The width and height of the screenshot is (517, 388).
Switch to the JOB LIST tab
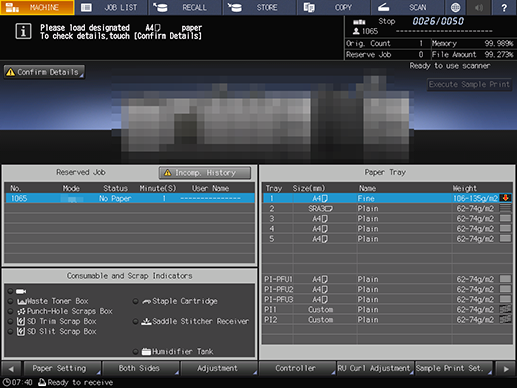(x=111, y=7)
